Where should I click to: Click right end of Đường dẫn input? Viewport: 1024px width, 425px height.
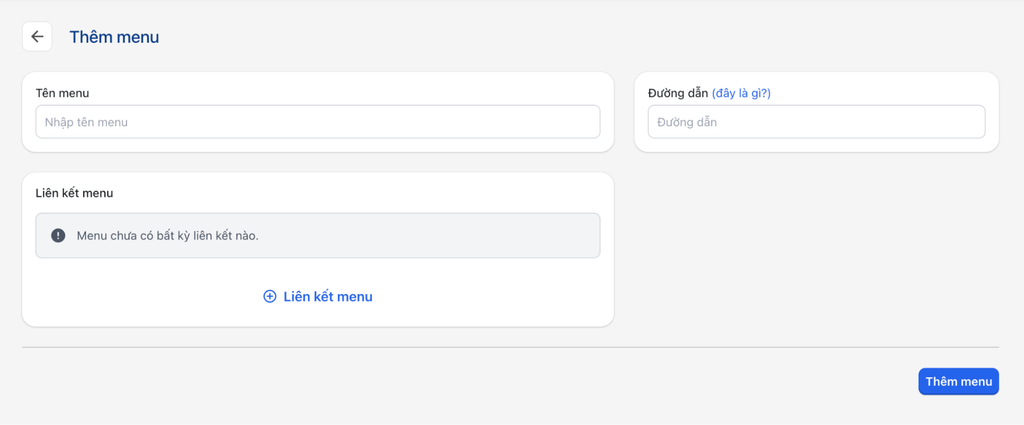point(965,122)
